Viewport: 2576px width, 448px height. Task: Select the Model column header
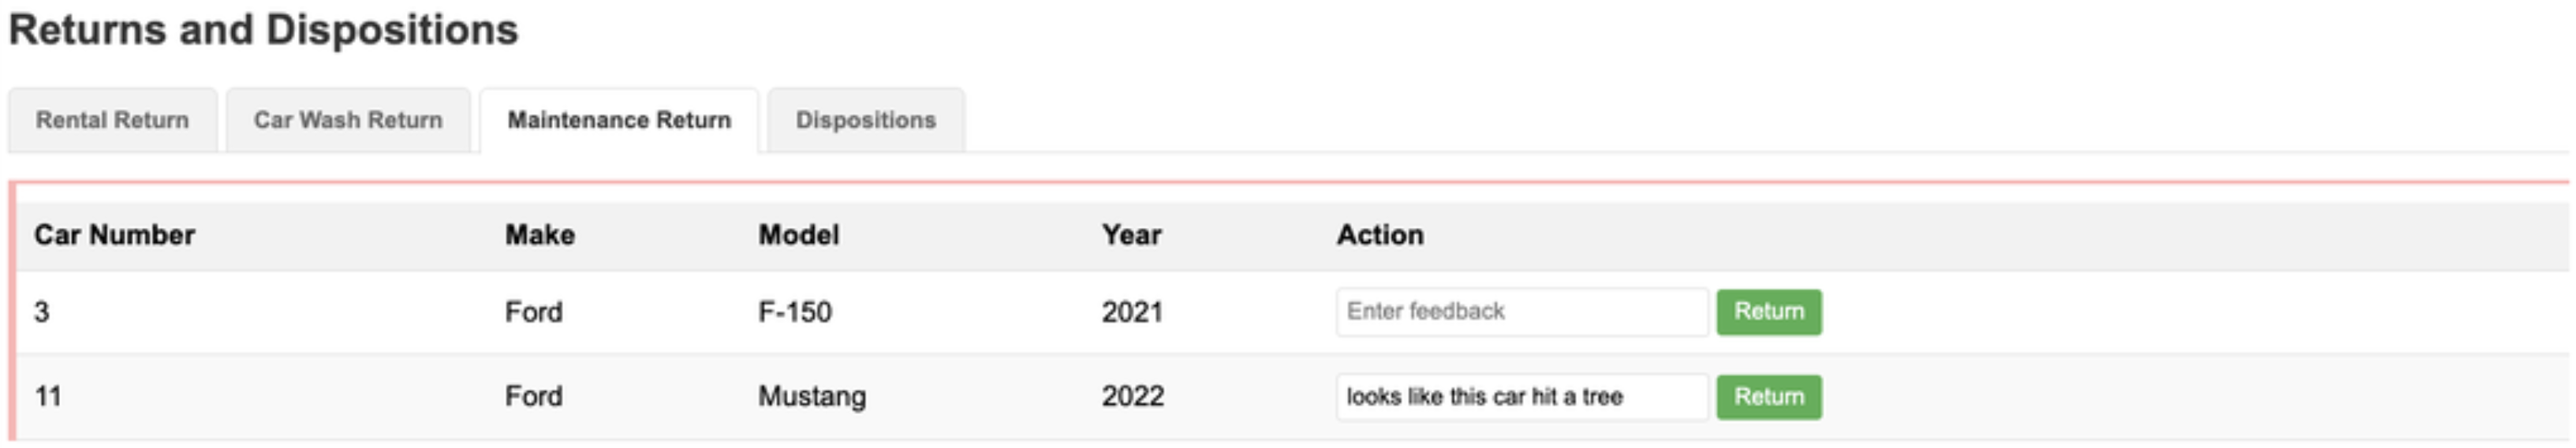[798, 235]
